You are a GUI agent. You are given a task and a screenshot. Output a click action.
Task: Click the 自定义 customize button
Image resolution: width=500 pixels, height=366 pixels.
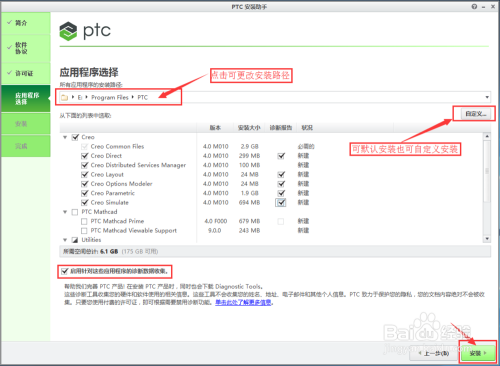coord(476,114)
